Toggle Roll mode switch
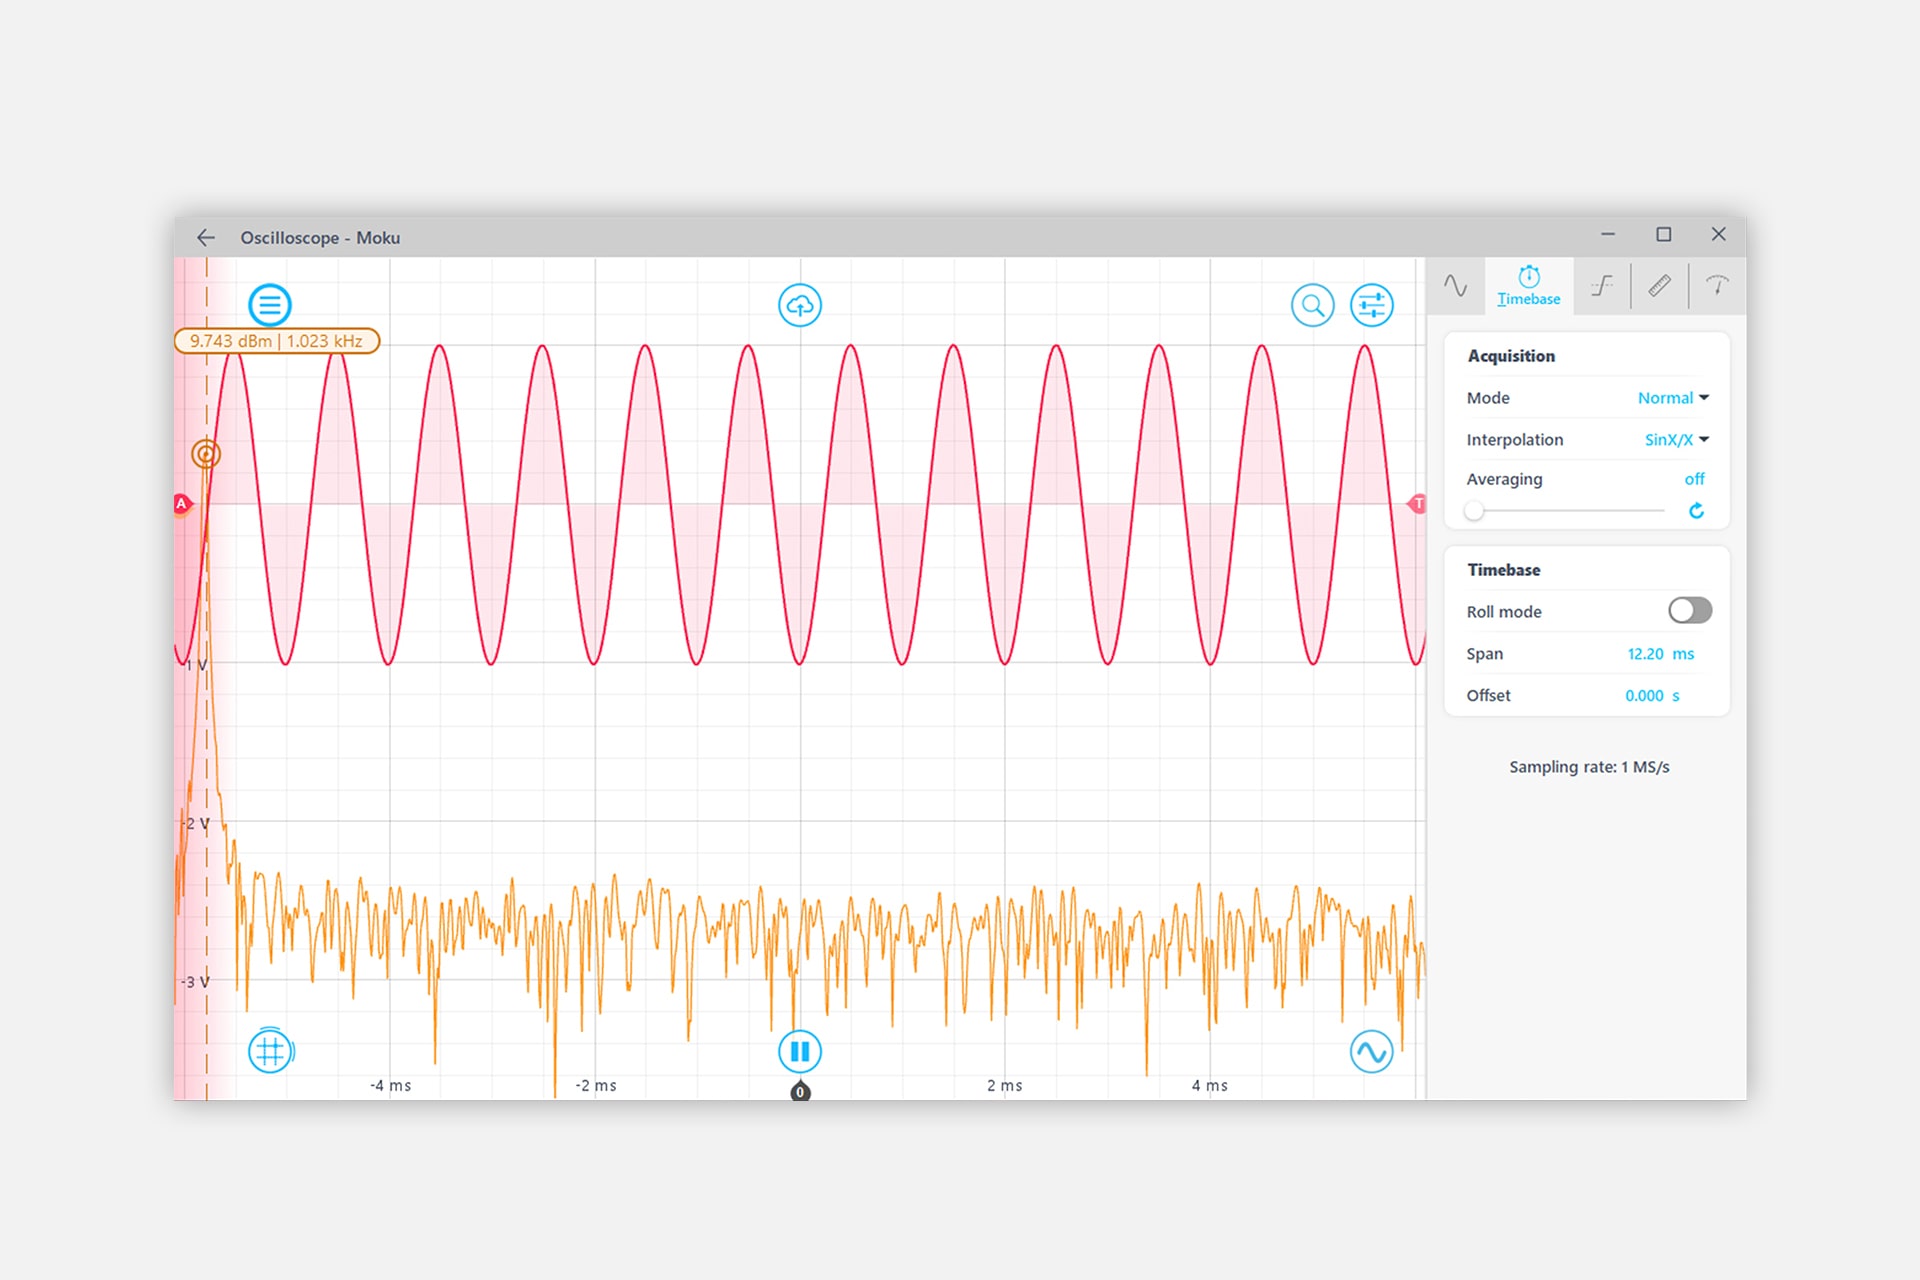Screen dimensions: 1920x1280 point(1689,610)
